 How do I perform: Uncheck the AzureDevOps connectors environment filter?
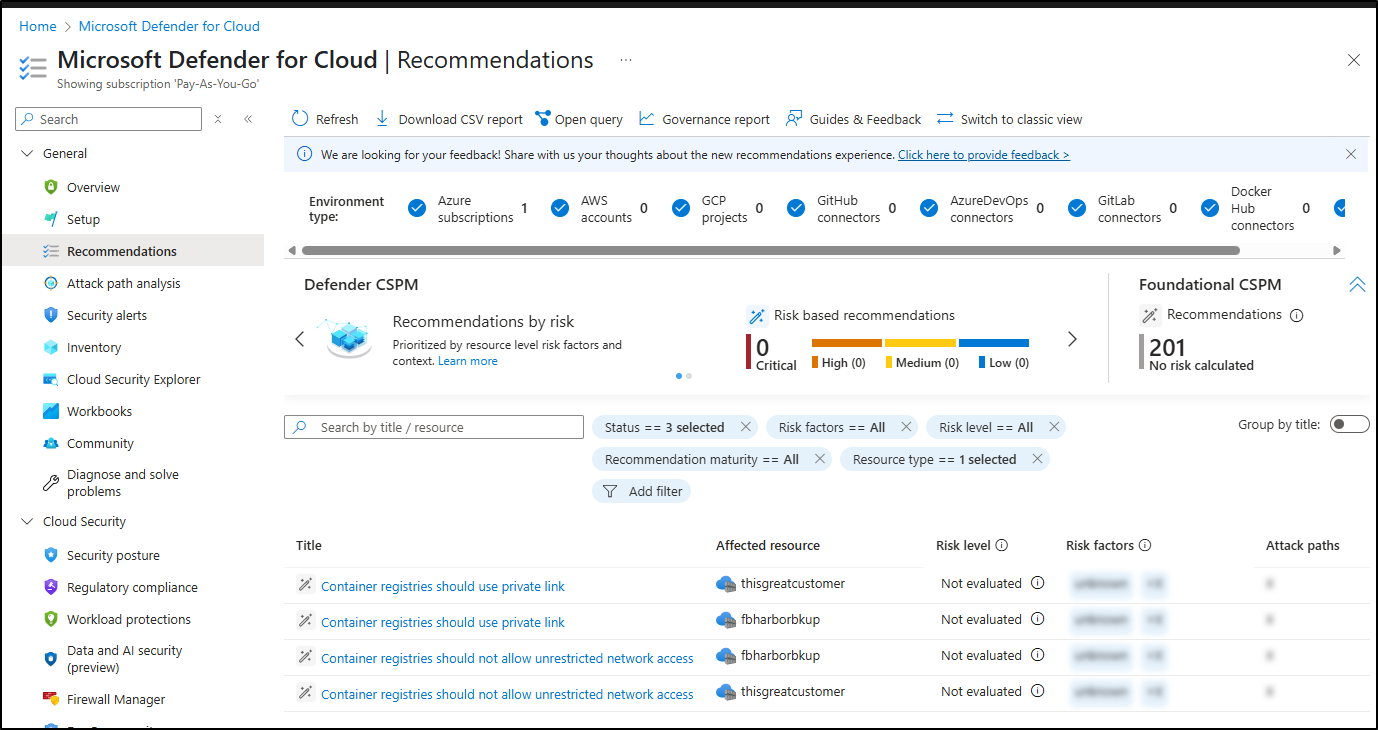click(930, 208)
